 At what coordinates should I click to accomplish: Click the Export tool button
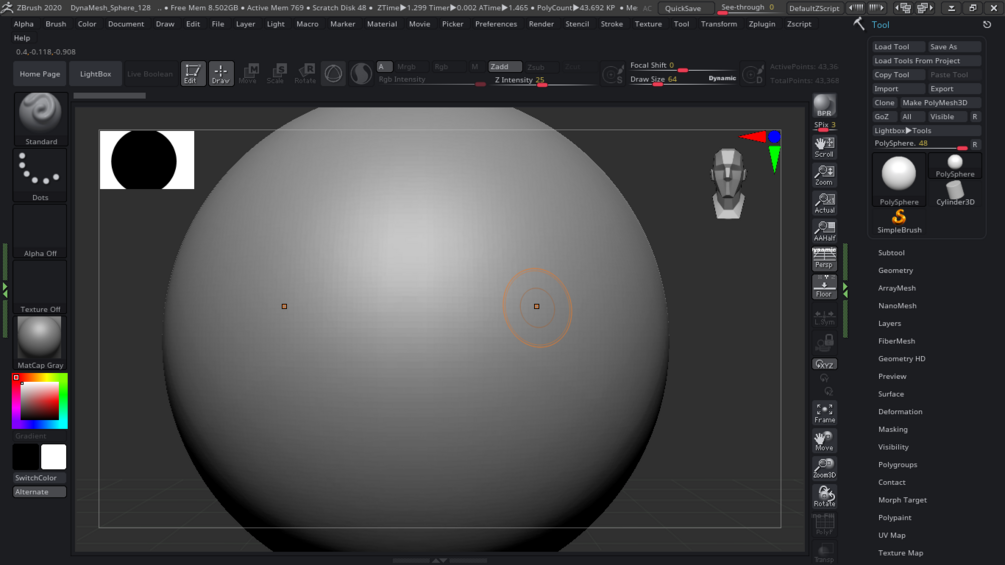pyautogui.click(x=954, y=88)
